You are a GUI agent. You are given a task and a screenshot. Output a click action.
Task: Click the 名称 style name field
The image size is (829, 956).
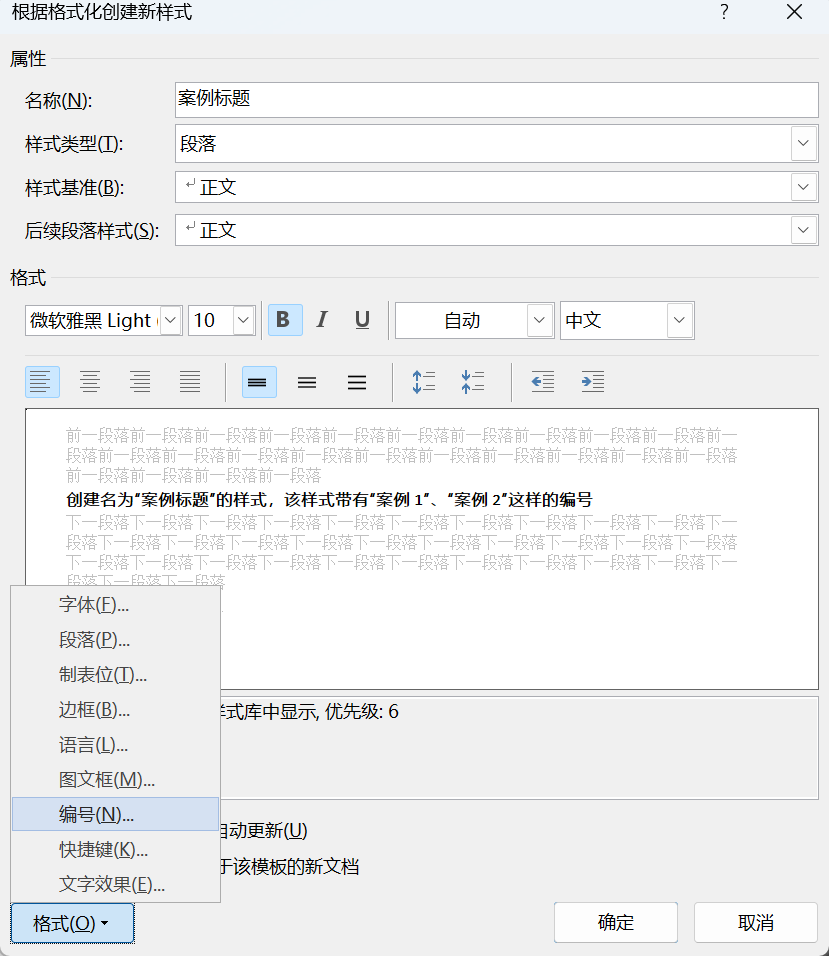tap(496, 100)
